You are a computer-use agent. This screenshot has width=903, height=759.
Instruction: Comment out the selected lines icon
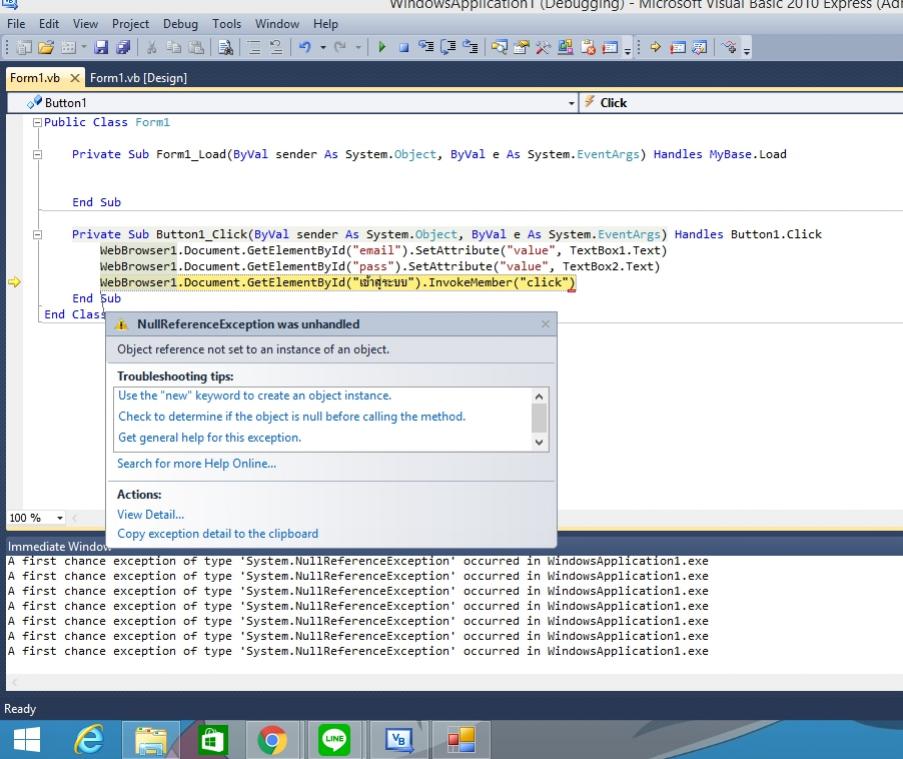tap(254, 47)
